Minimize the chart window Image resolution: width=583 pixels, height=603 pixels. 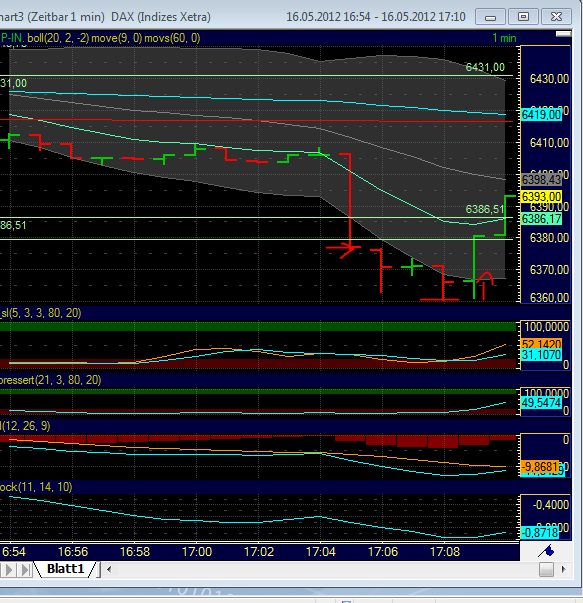click(490, 17)
